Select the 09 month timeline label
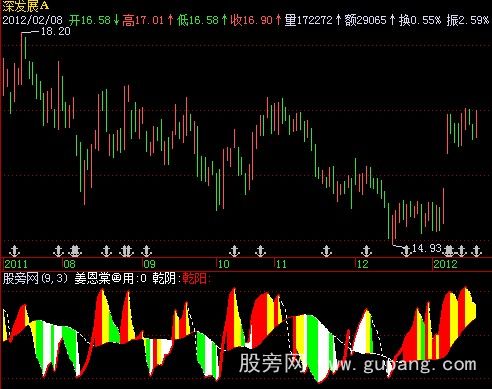 point(149,264)
